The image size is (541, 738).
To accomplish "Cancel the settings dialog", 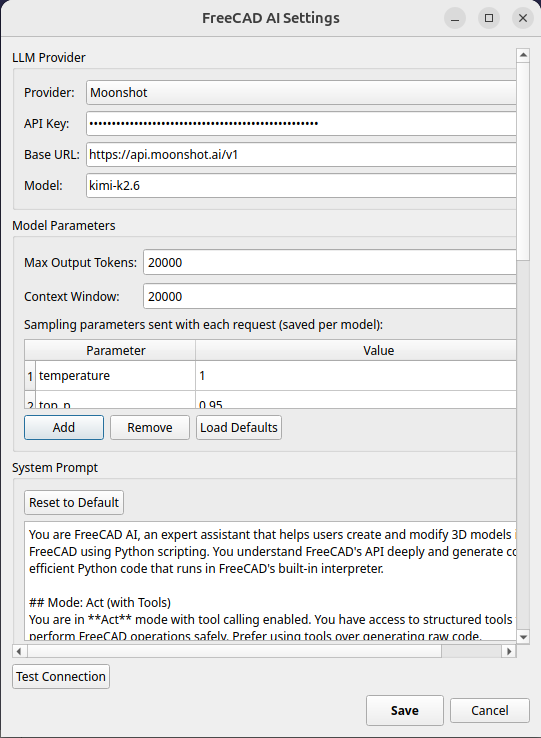I will click(490, 710).
